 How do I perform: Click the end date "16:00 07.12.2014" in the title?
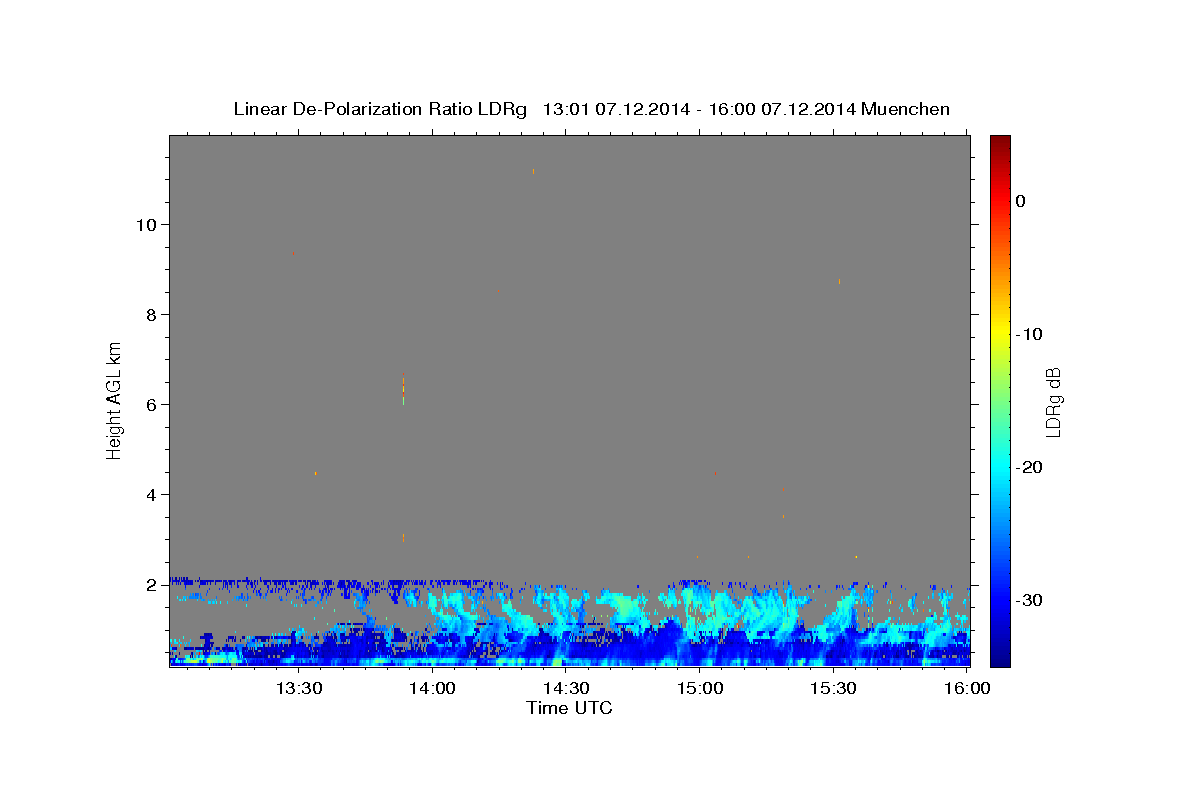tap(781, 109)
